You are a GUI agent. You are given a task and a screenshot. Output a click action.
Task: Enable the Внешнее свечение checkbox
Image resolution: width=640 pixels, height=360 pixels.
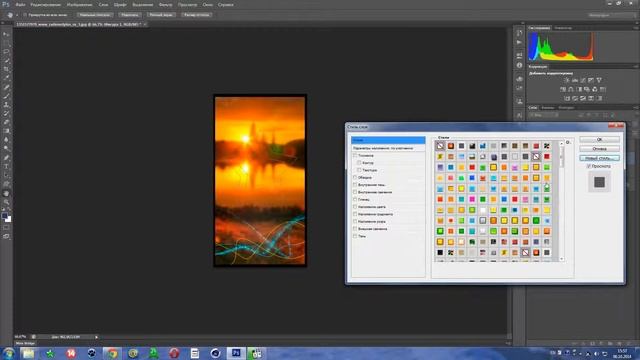click(355, 229)
